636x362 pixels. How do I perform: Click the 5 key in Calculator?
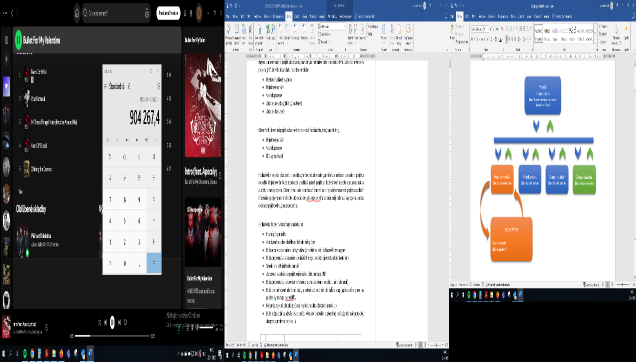125,221
